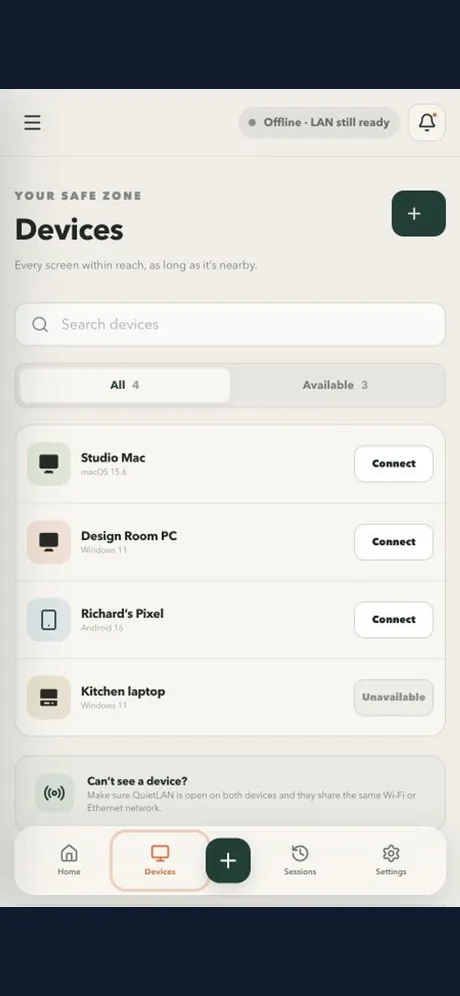Click the Studio Mac monitor icon

click(49, 464)
